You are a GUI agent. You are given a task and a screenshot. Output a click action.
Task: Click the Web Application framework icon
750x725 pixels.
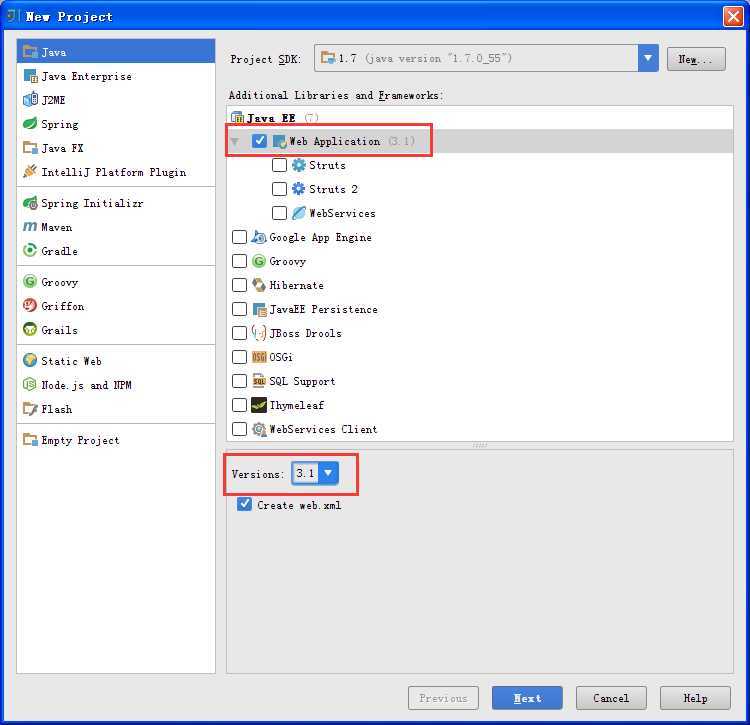coord(279,141)
